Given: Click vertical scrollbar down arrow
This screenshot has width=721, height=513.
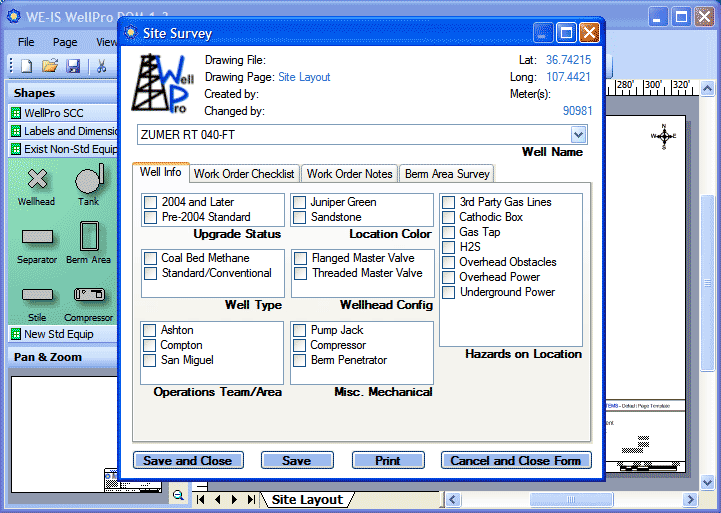Looking at the screenshot, I should pyautogui.click(x=708, y=482).
